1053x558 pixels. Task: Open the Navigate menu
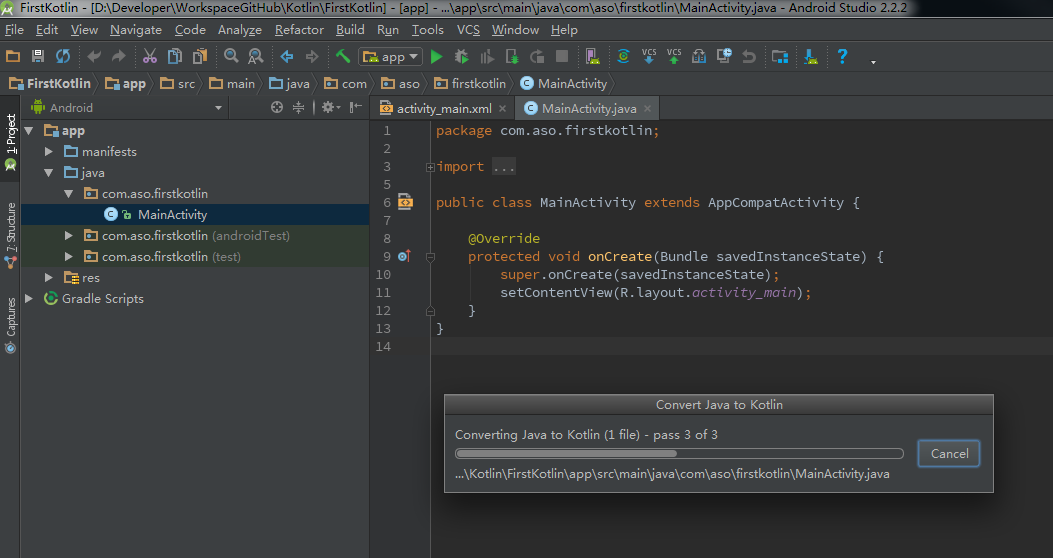coord(136,30)
